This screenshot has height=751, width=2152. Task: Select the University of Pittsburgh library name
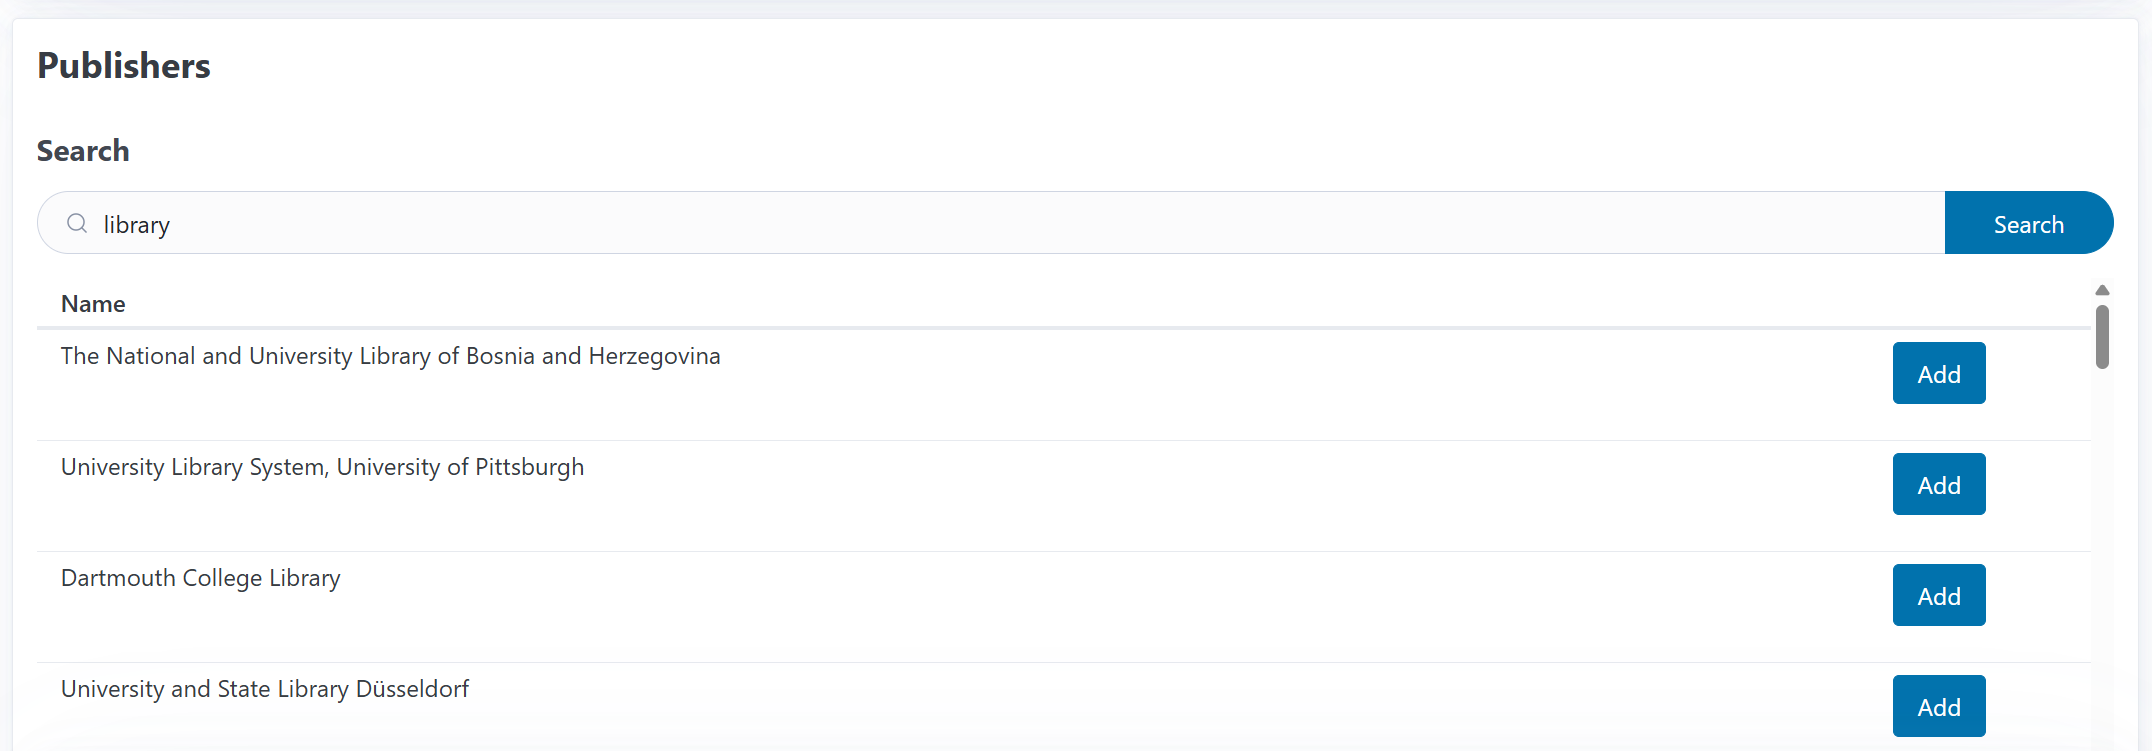[x=322, y=467]
